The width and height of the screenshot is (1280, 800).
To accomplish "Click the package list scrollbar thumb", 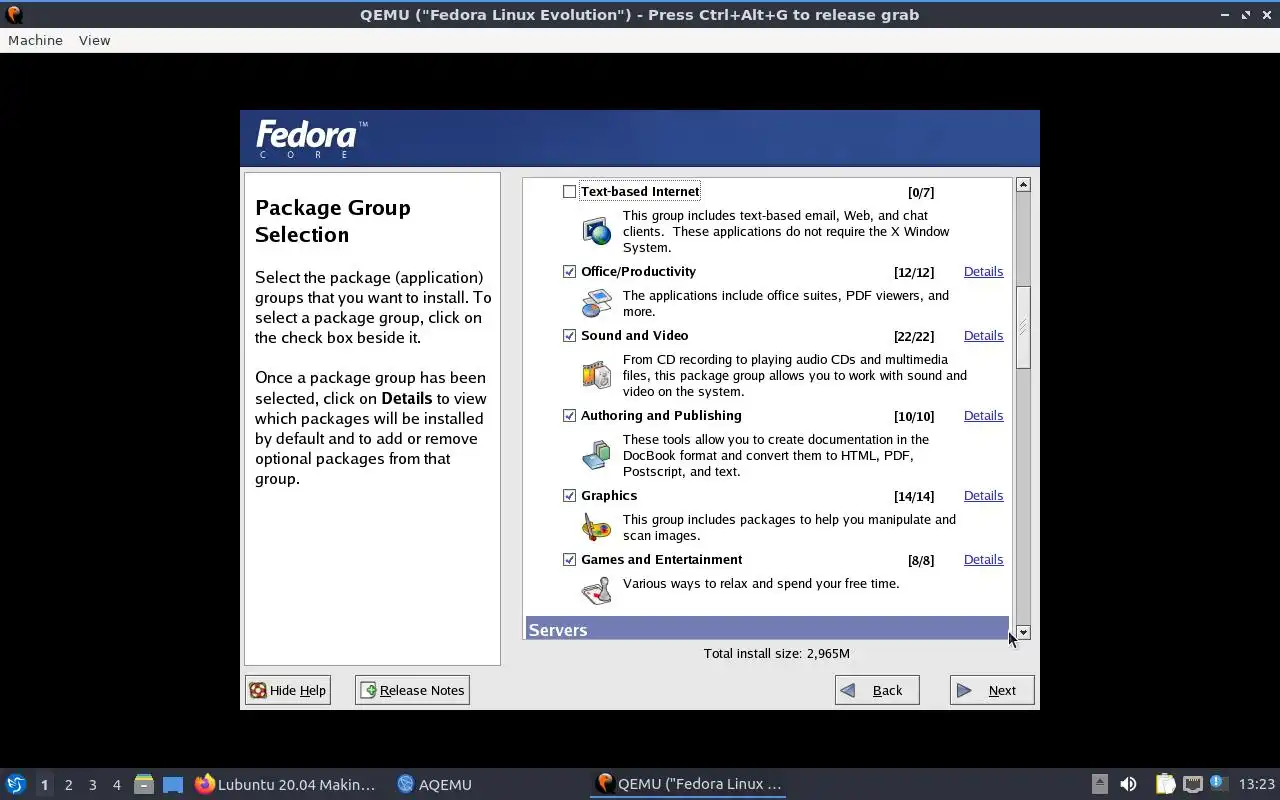I will click(x=1023, y=328).
